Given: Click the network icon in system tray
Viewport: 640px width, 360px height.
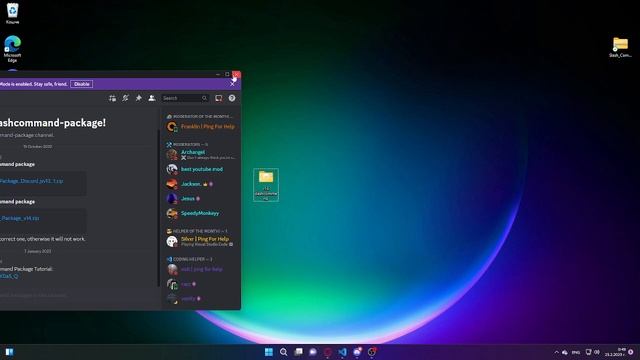Looking at the screenshot, I should point(588,352).
